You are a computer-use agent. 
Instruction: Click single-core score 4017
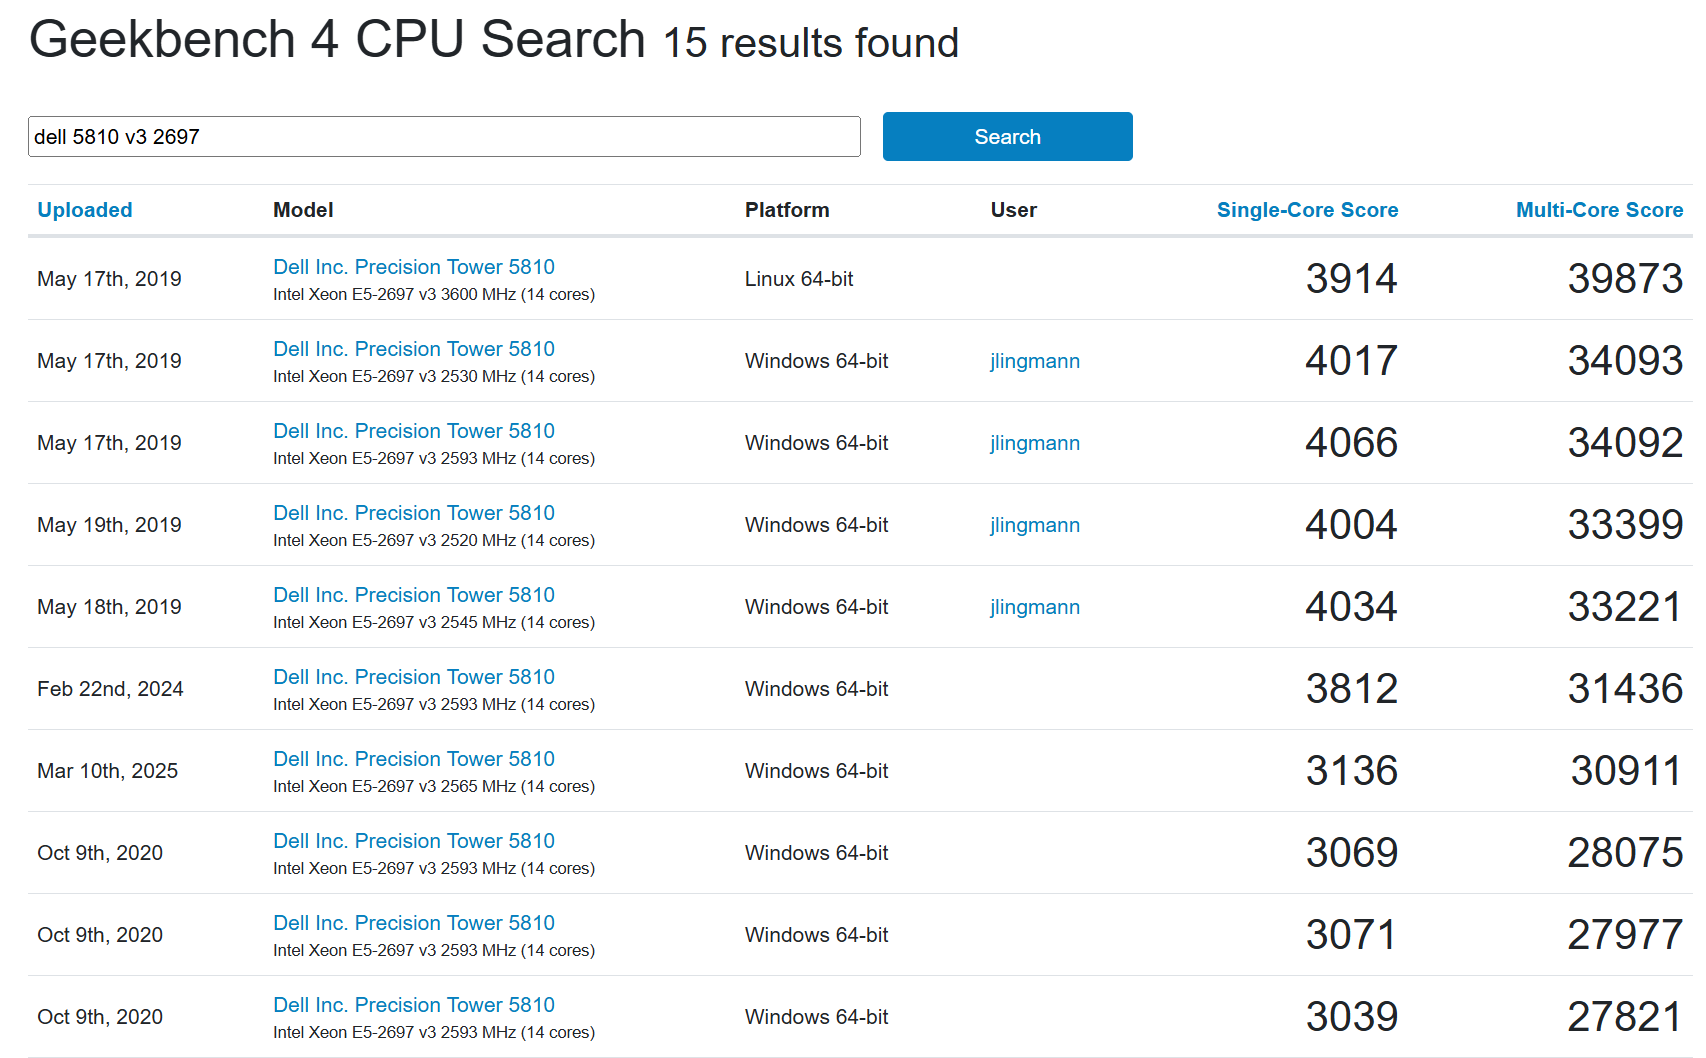click(x=1351, y=361)
